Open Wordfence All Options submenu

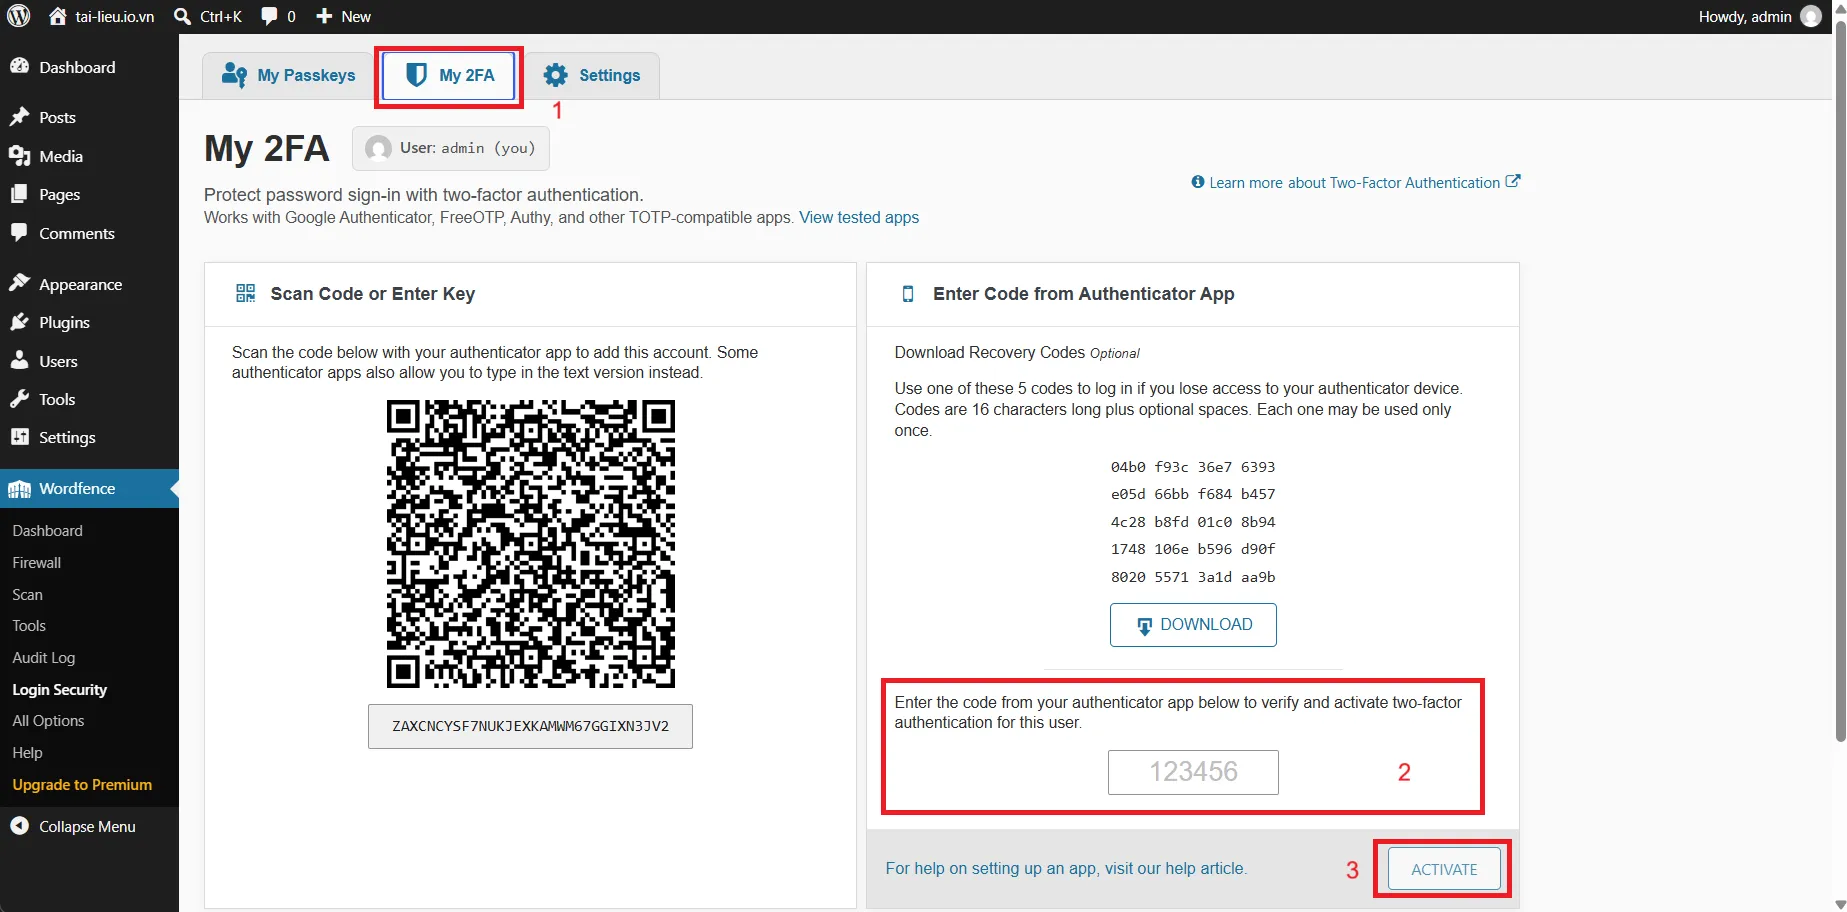[x=48, y=720]
